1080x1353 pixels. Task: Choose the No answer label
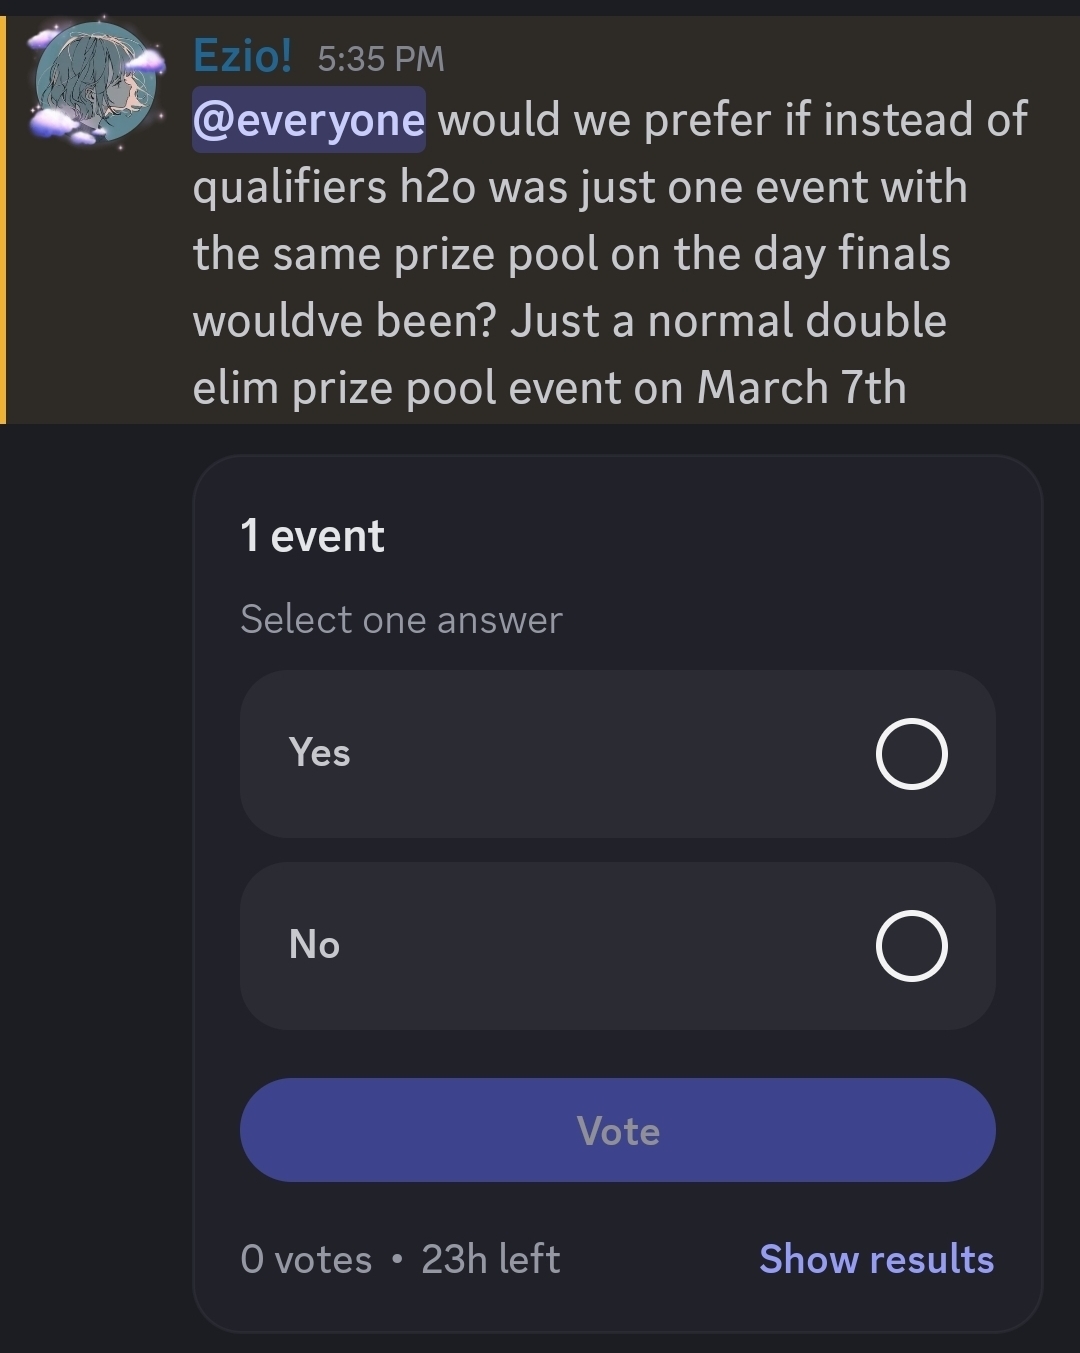click(x=314, y=944)
